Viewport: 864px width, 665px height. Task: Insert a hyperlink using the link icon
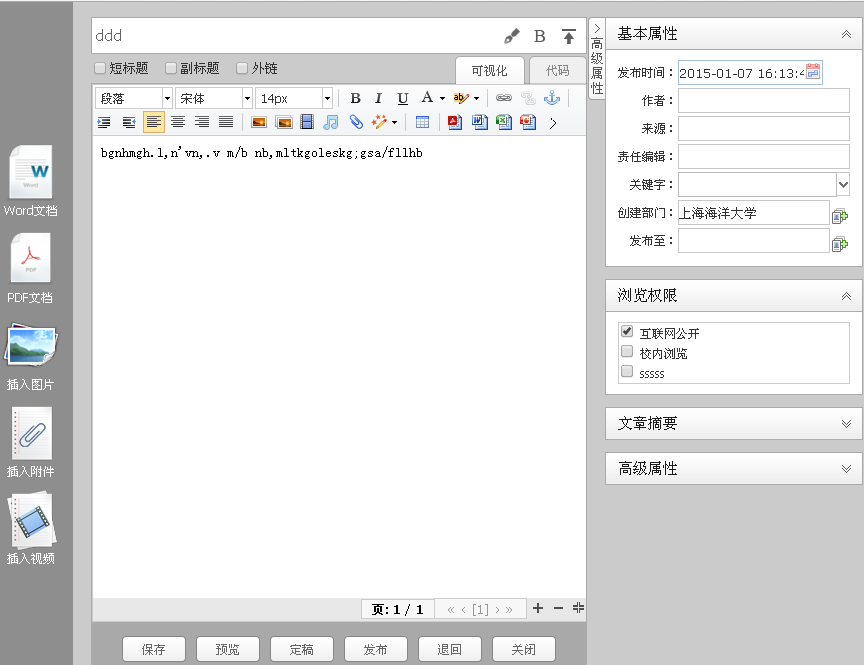[x=504, y=98]
